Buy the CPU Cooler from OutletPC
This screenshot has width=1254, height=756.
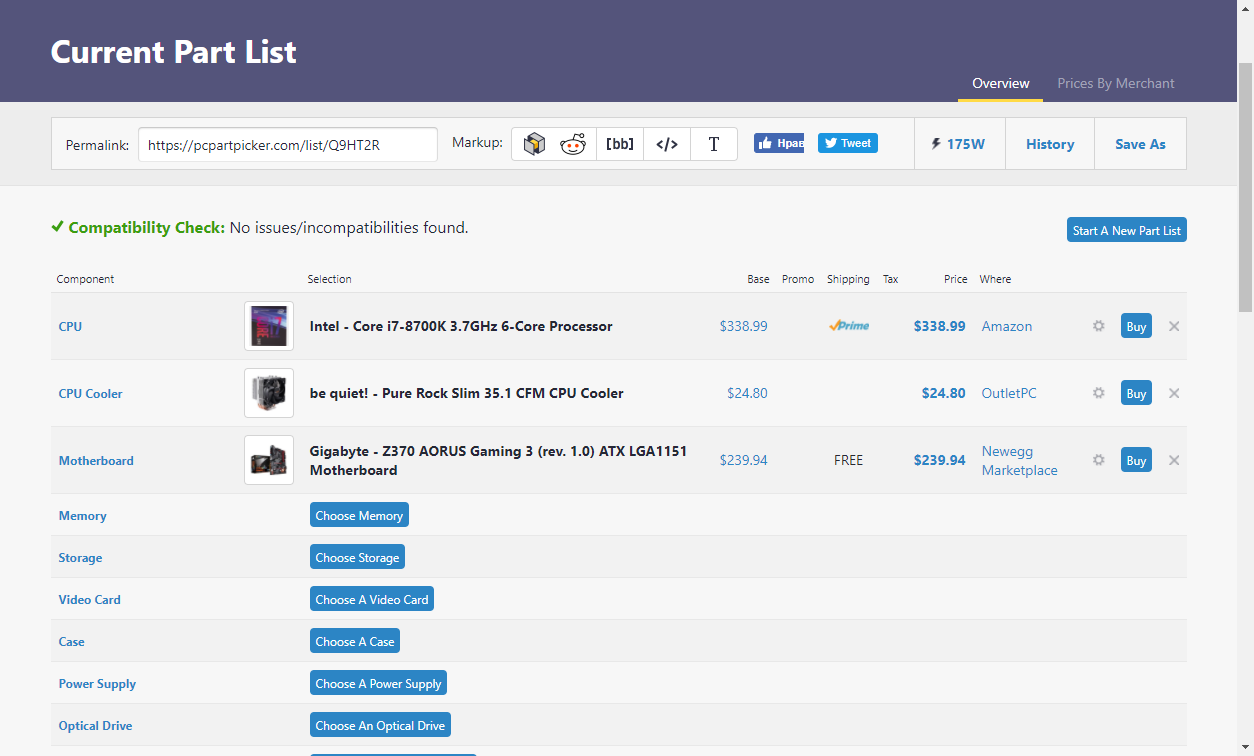pos(1136,393)
